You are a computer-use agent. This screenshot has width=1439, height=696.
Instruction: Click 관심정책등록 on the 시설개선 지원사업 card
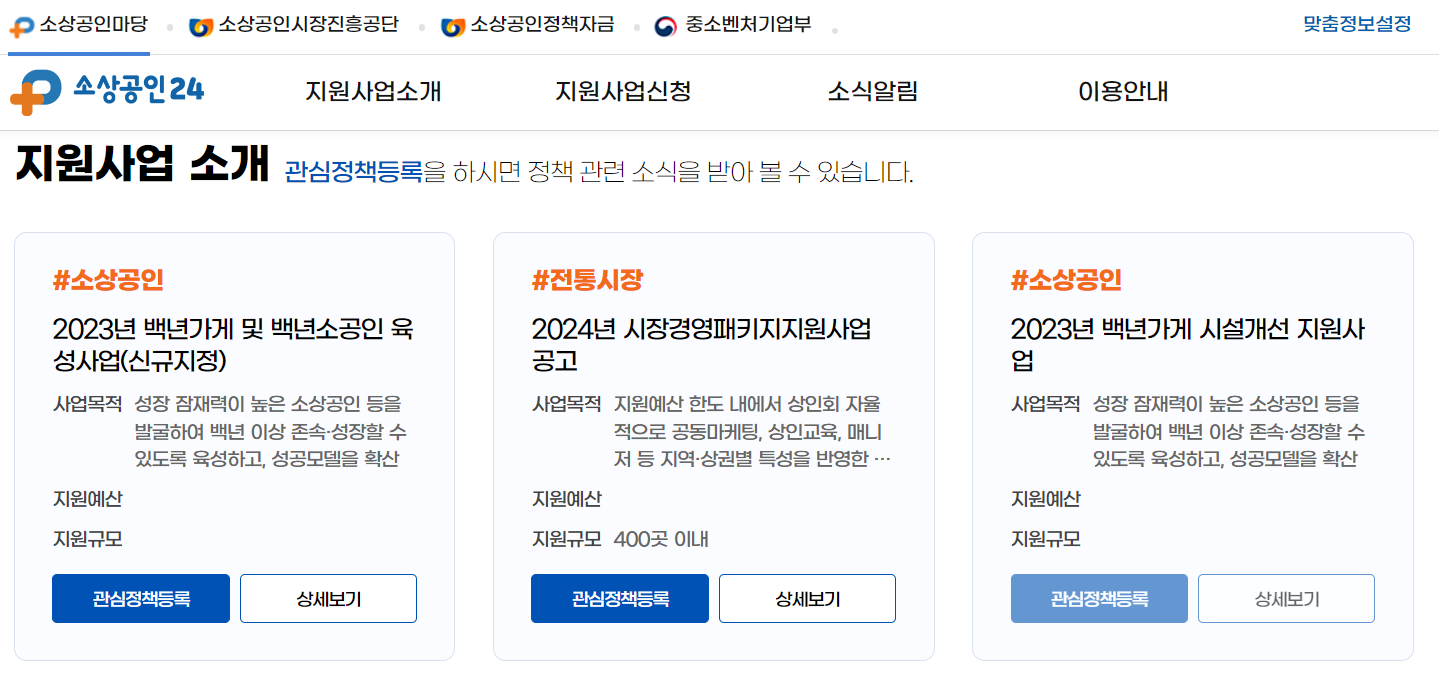tap(1098, 598)
